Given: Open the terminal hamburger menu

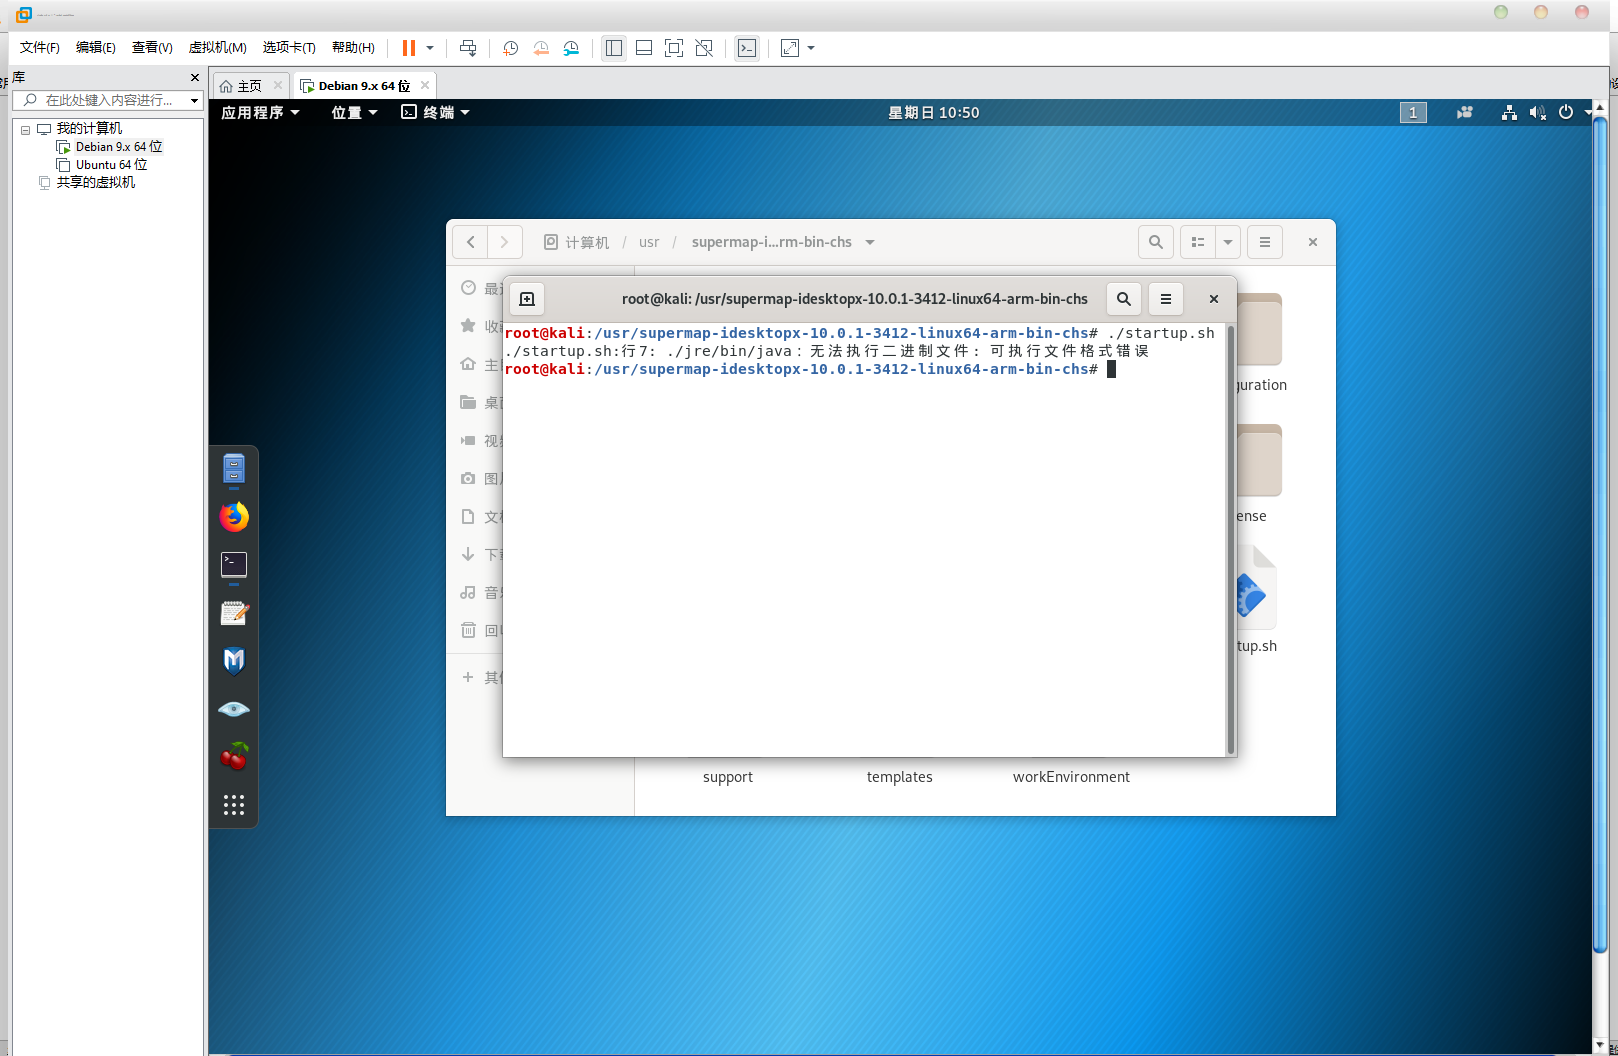Looking at the screenshot, I should click(1166, 299).
